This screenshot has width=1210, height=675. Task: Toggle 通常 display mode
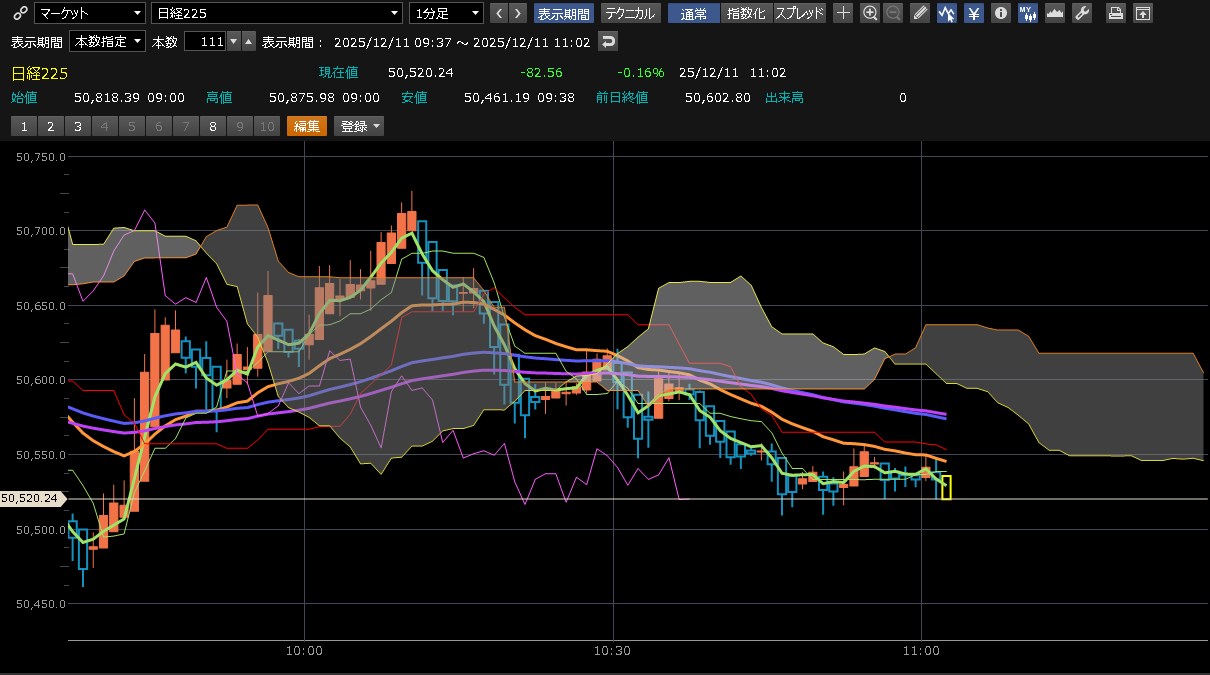(x=693, y=13)
